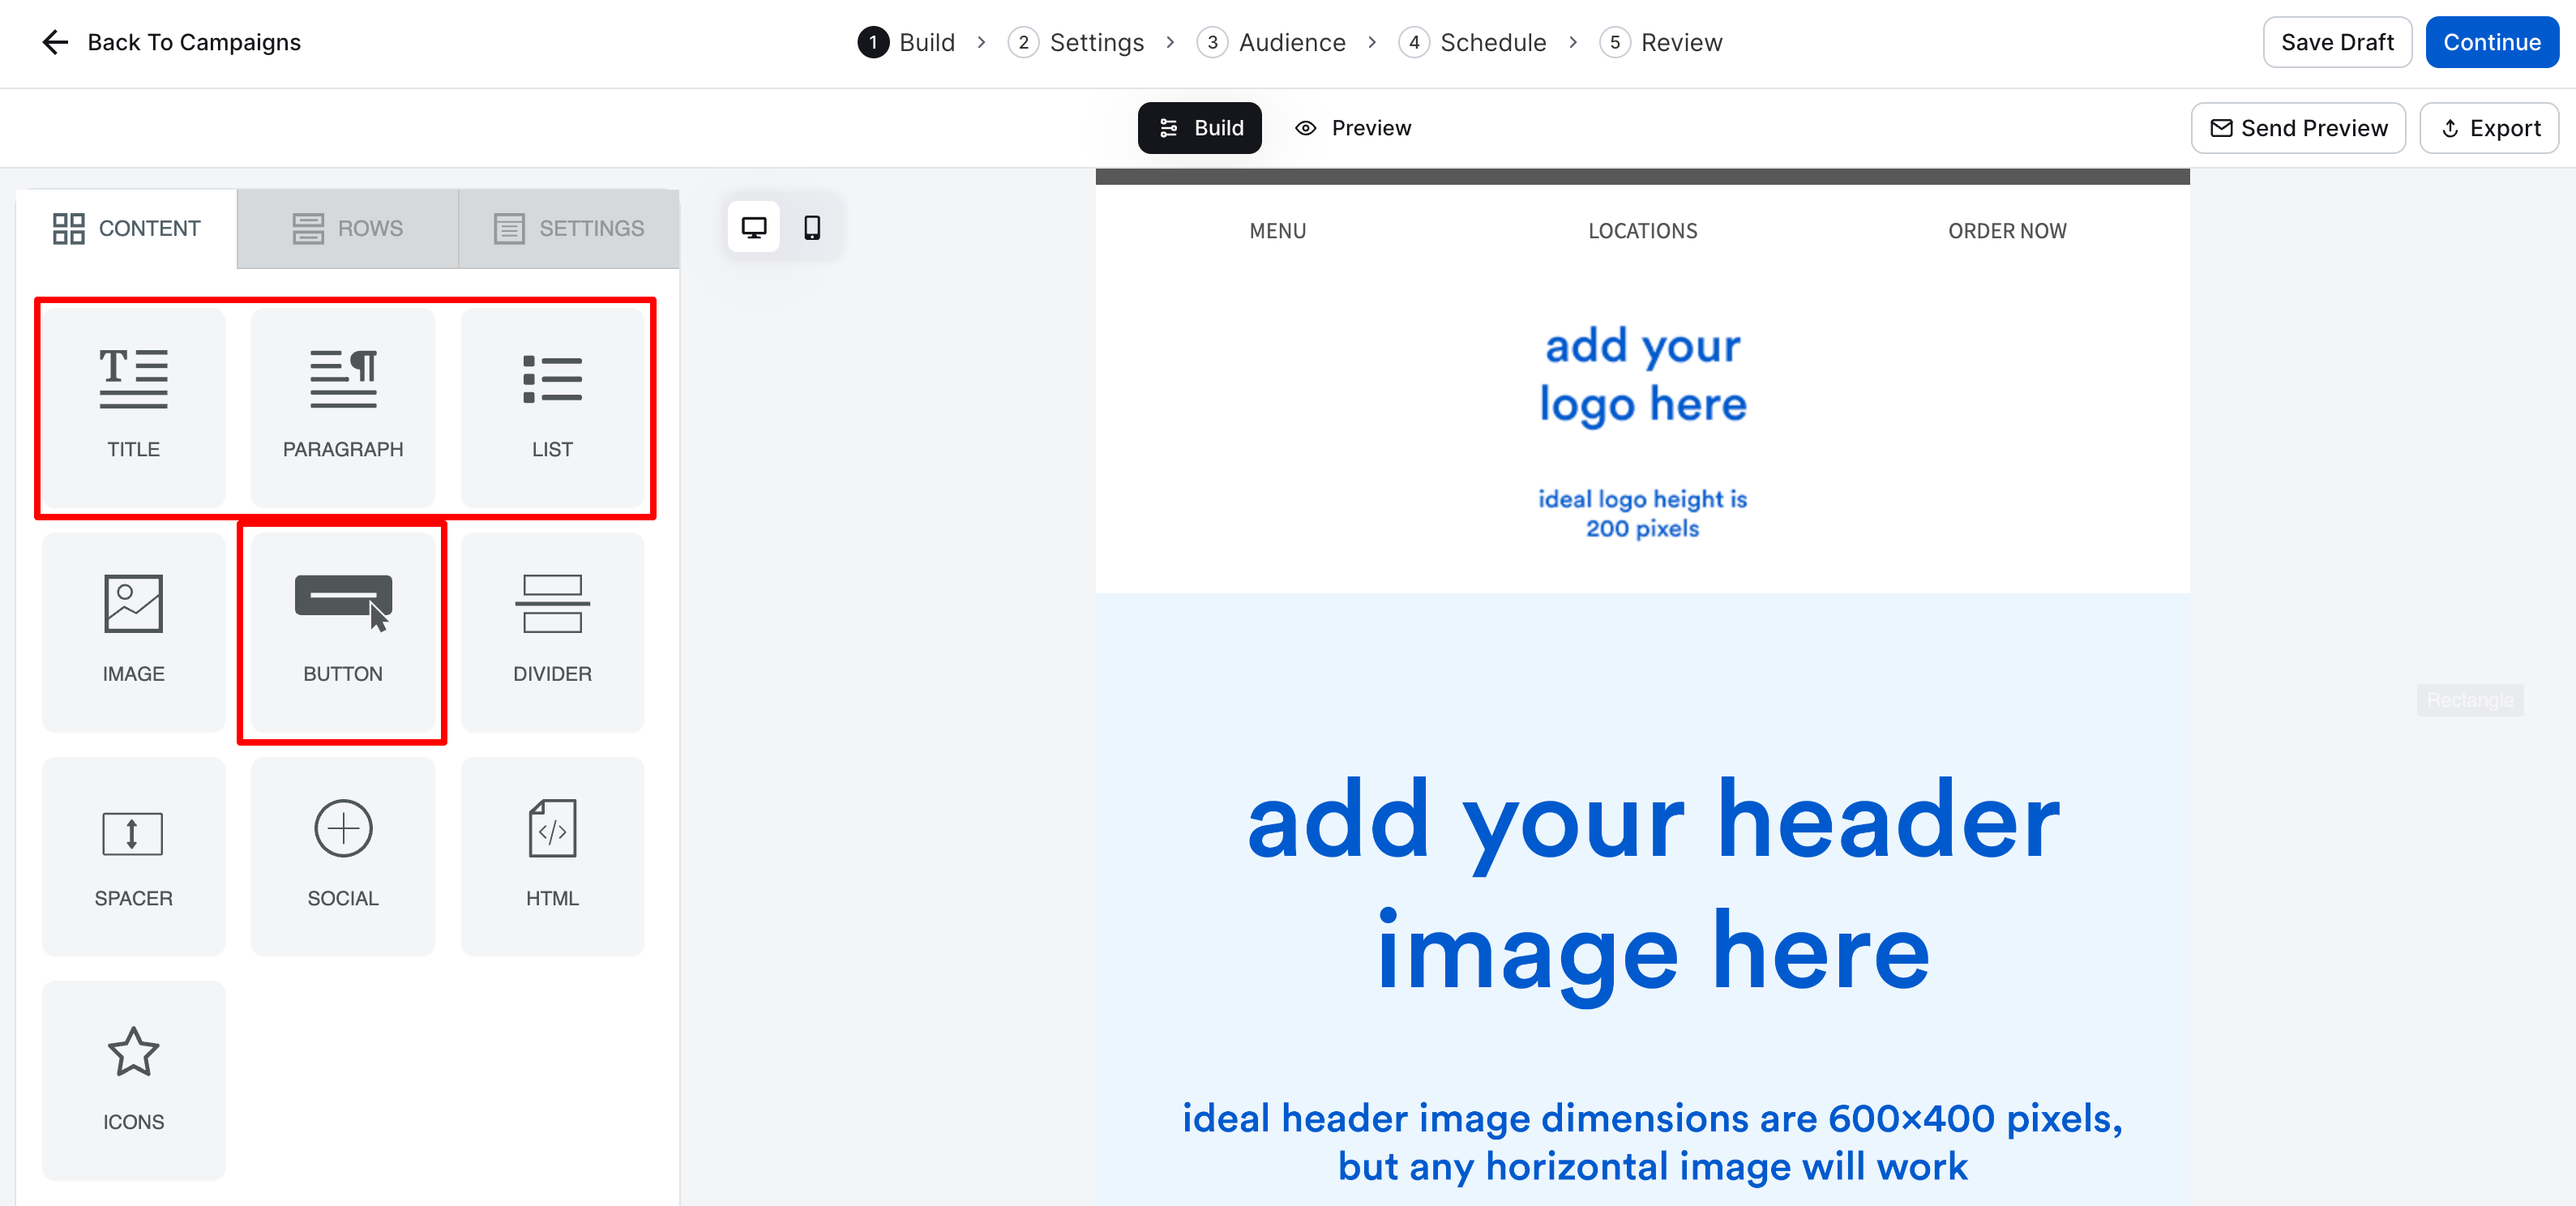Image resolution: width=2576 pixels, height=1206 pixels.
Task: Select the Social content block
Action: (343, 856)
